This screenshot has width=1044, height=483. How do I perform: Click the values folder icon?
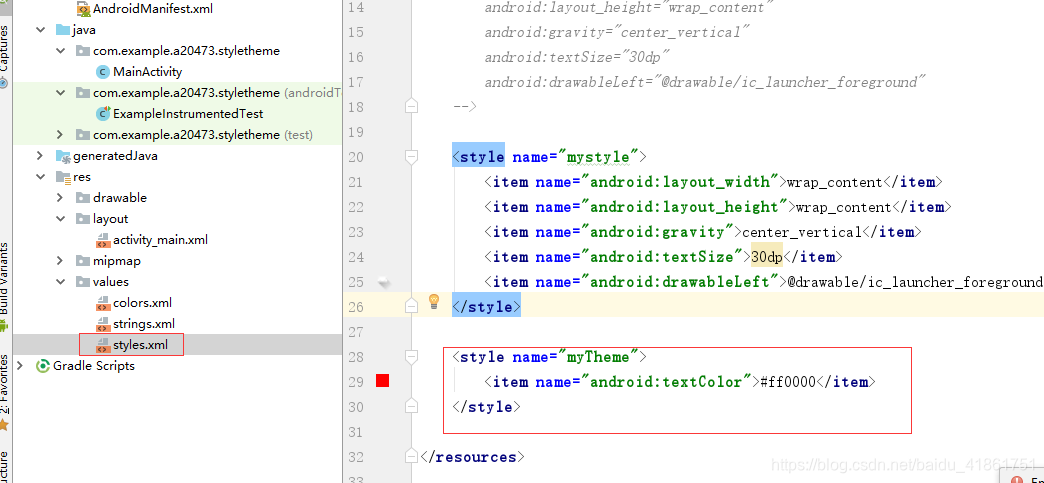point(83,282)
